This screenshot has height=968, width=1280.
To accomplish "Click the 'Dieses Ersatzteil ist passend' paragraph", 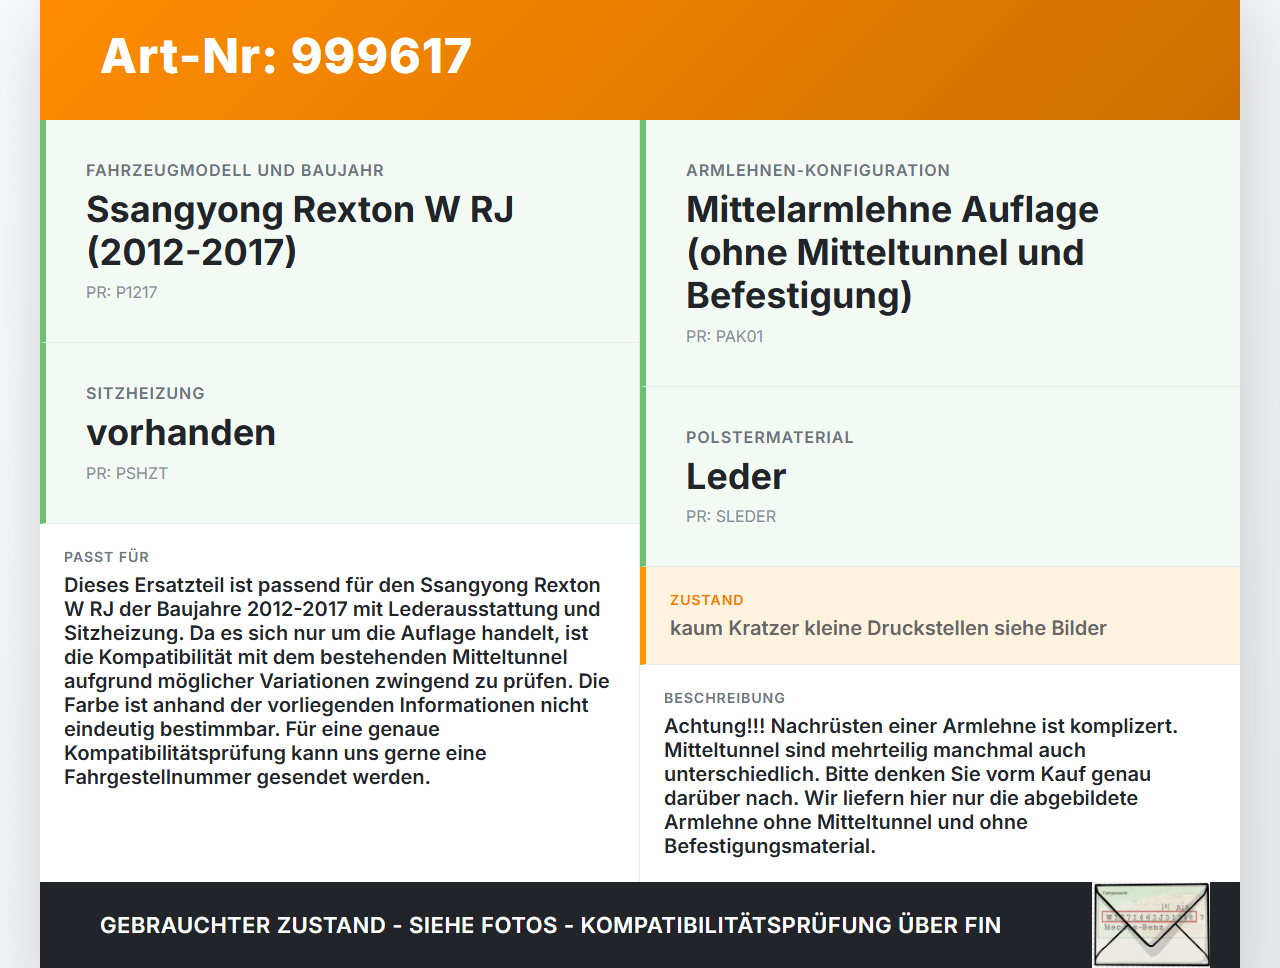I will click(337, 681).
